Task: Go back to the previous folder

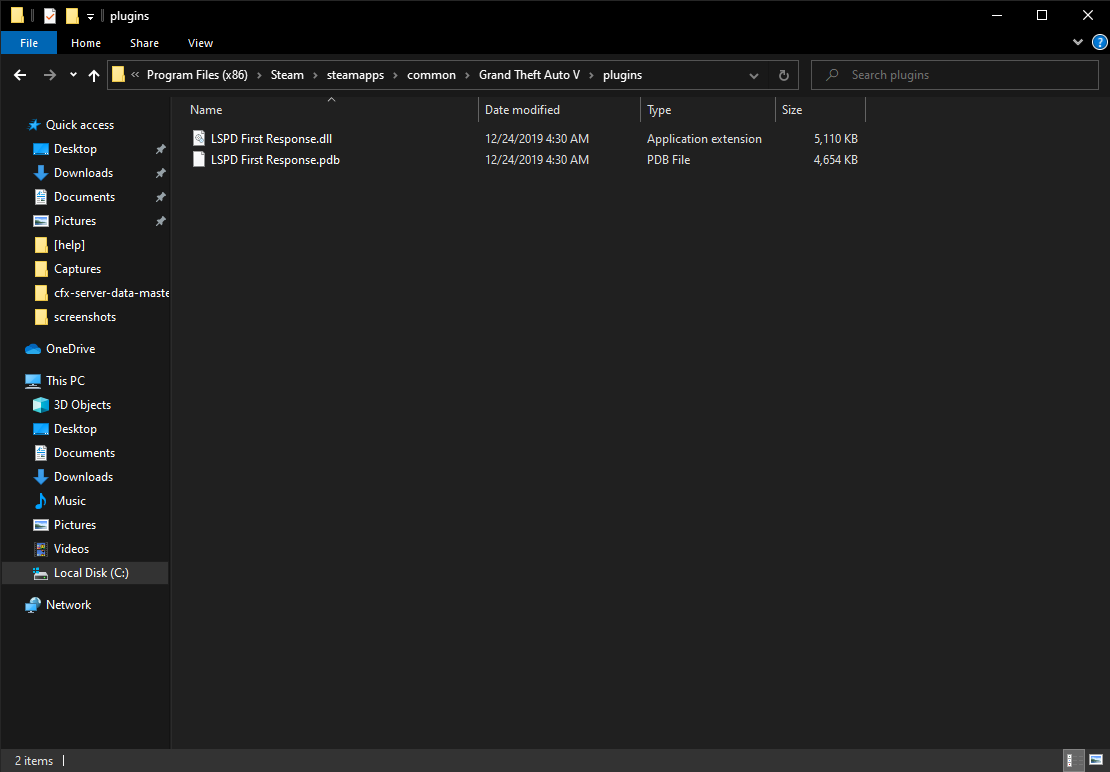Action: pyautogui.click(x=20, y=75)
